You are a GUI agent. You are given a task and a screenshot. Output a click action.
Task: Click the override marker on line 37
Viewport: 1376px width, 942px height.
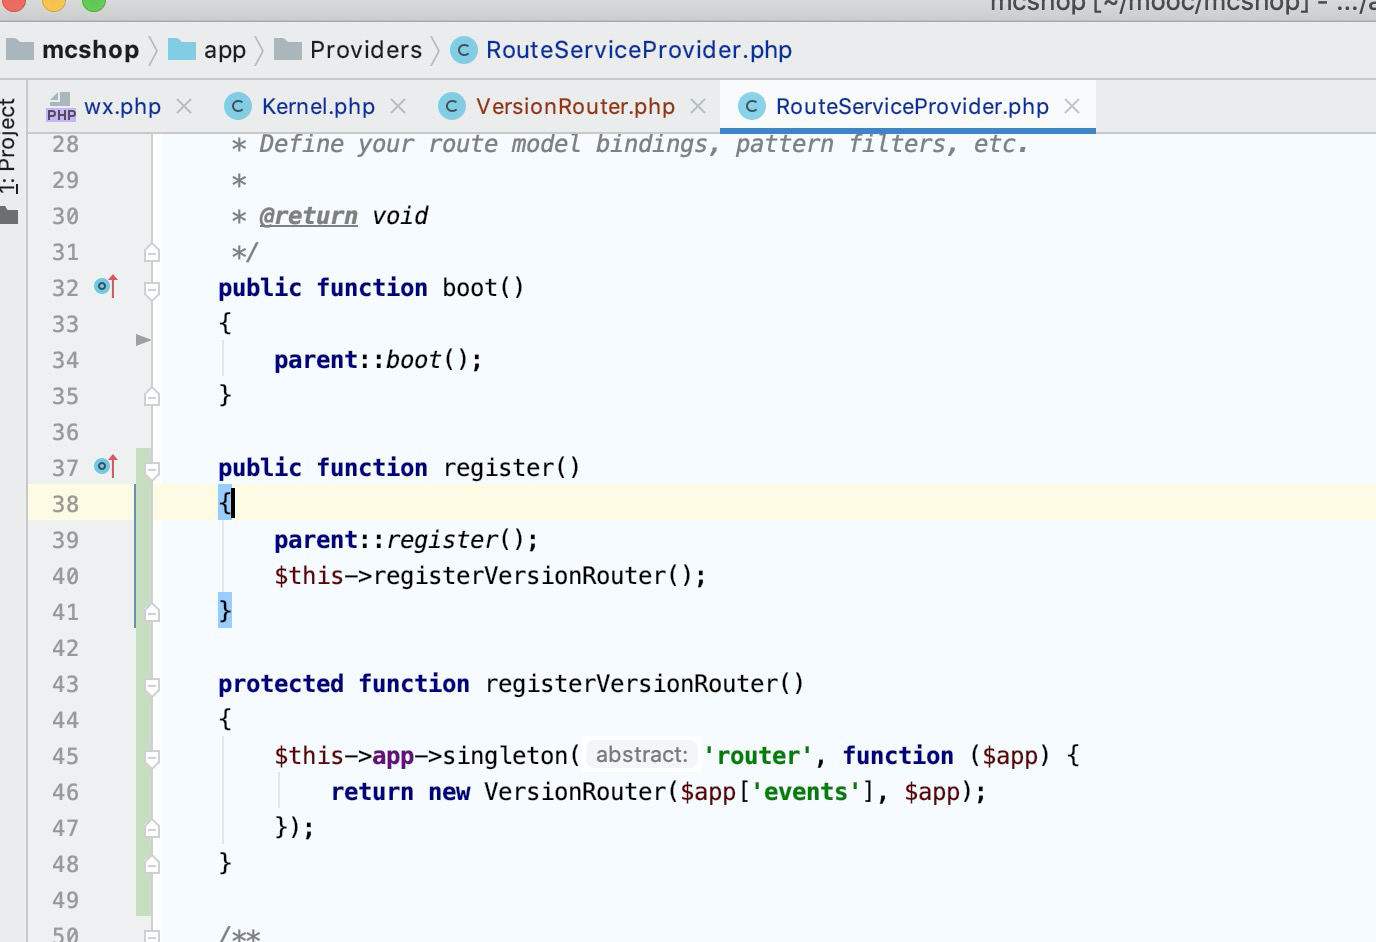tap(106, 467)
